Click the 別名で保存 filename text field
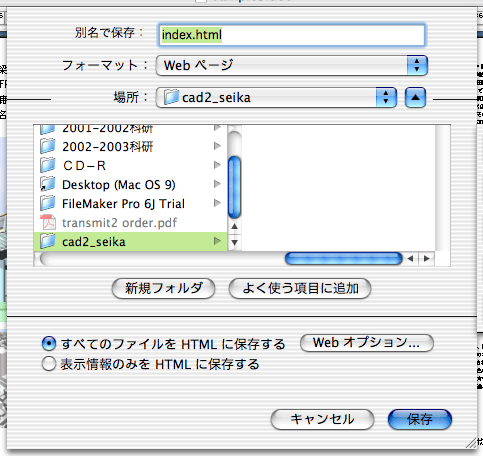Image resolution: width=483 pixels, height=456 pixels. (x=292, y=35)
